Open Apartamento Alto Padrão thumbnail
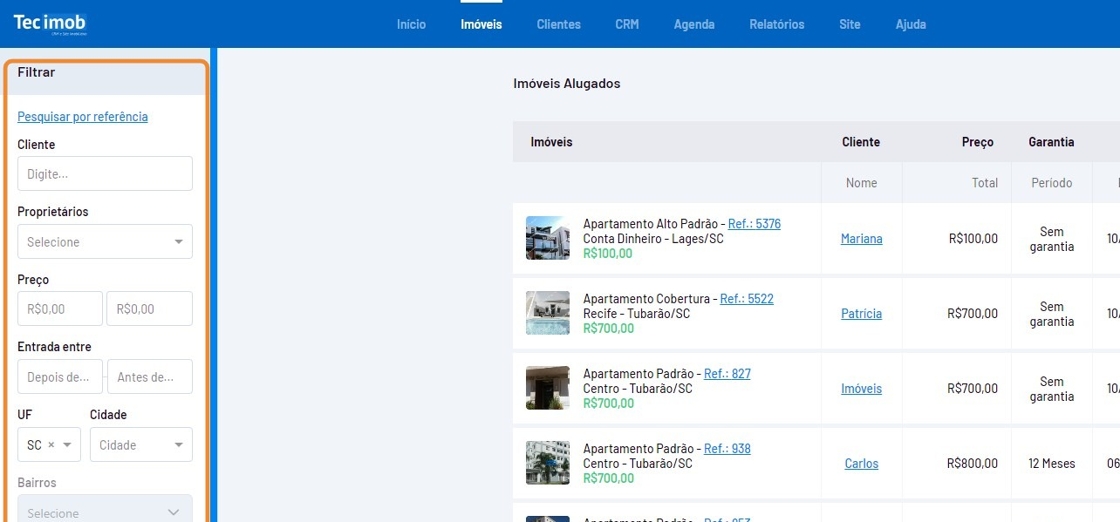The width and height of the screenshot is (1120, 522). tap(547, 238)
